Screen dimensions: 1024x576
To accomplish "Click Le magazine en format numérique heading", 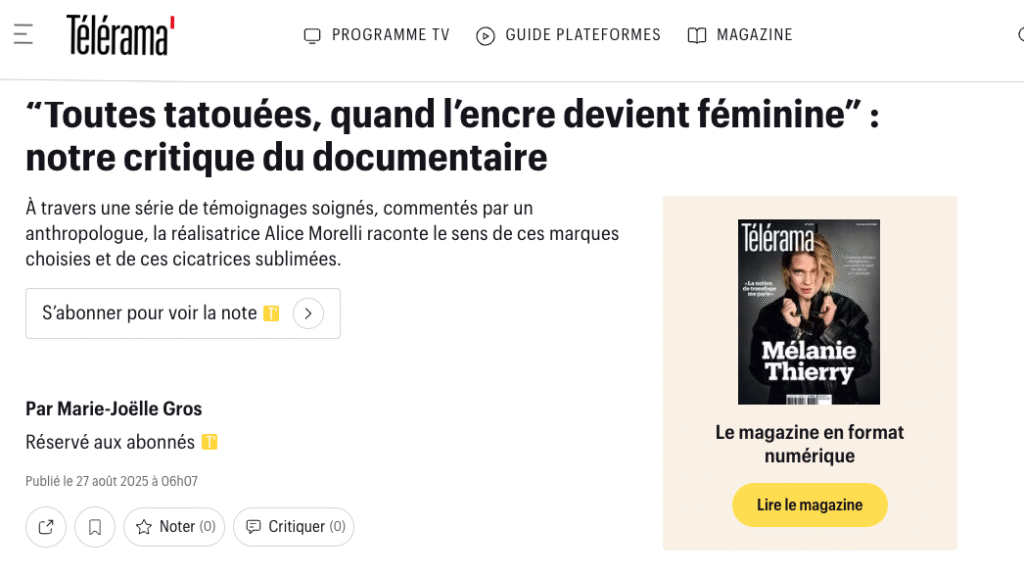I will pyautogui.click(x=809, y=444).
